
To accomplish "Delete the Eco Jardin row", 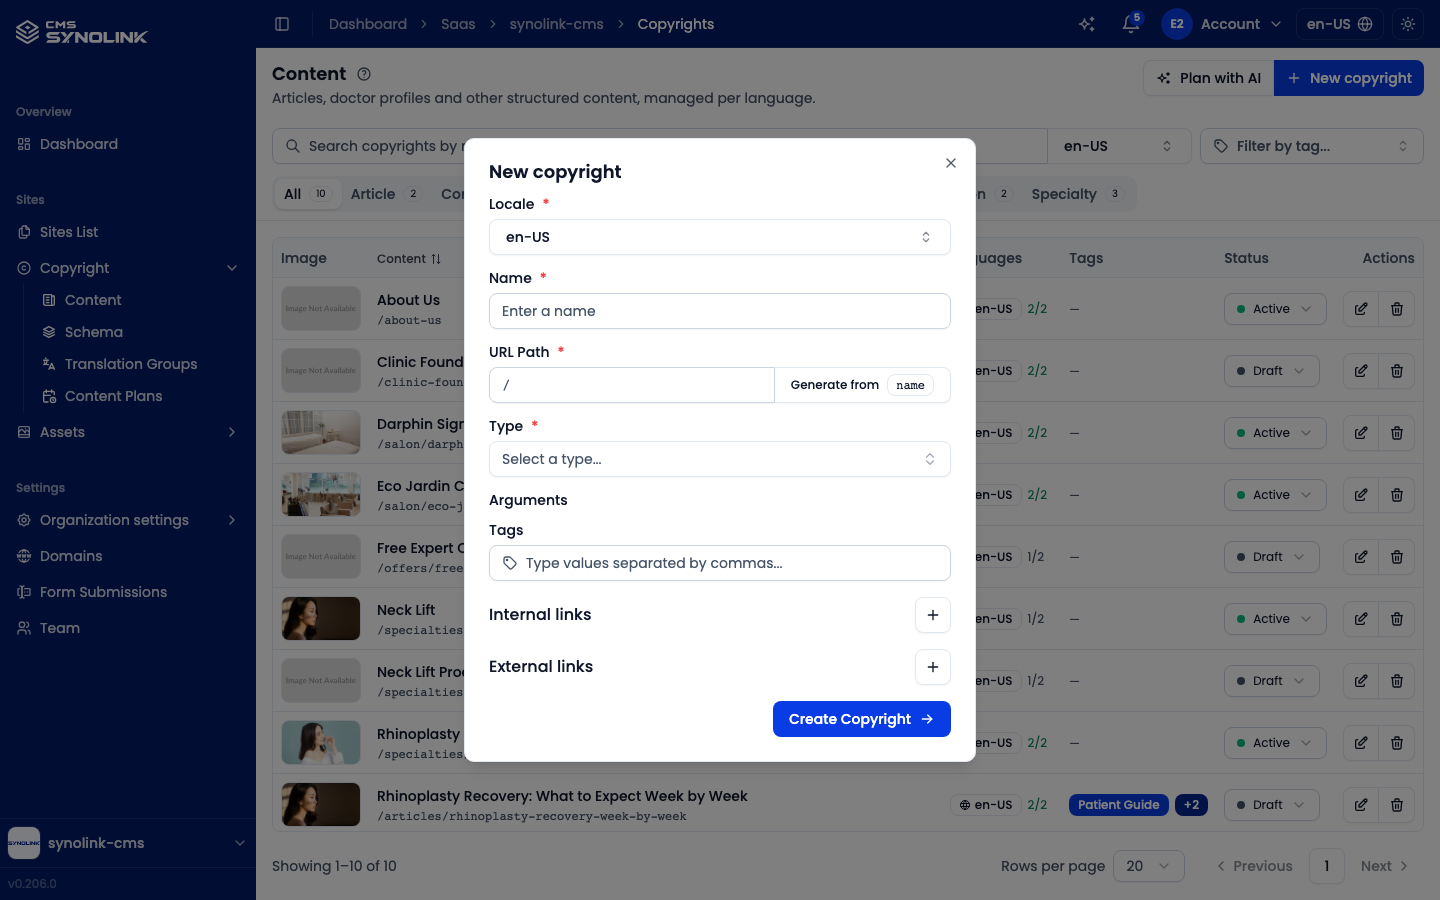I will click(x=1397, y=495).
